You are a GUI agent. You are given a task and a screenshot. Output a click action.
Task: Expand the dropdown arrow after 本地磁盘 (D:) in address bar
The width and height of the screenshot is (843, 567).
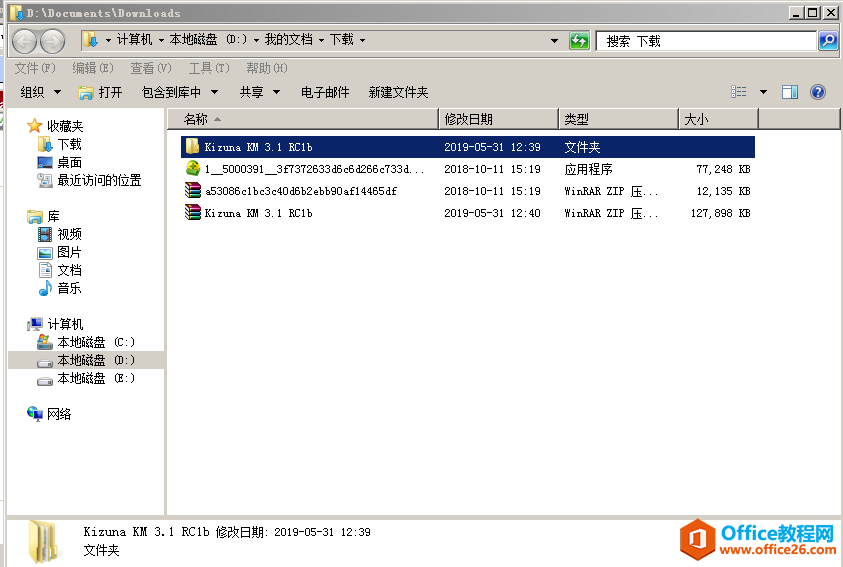click(x=256, y=40)
